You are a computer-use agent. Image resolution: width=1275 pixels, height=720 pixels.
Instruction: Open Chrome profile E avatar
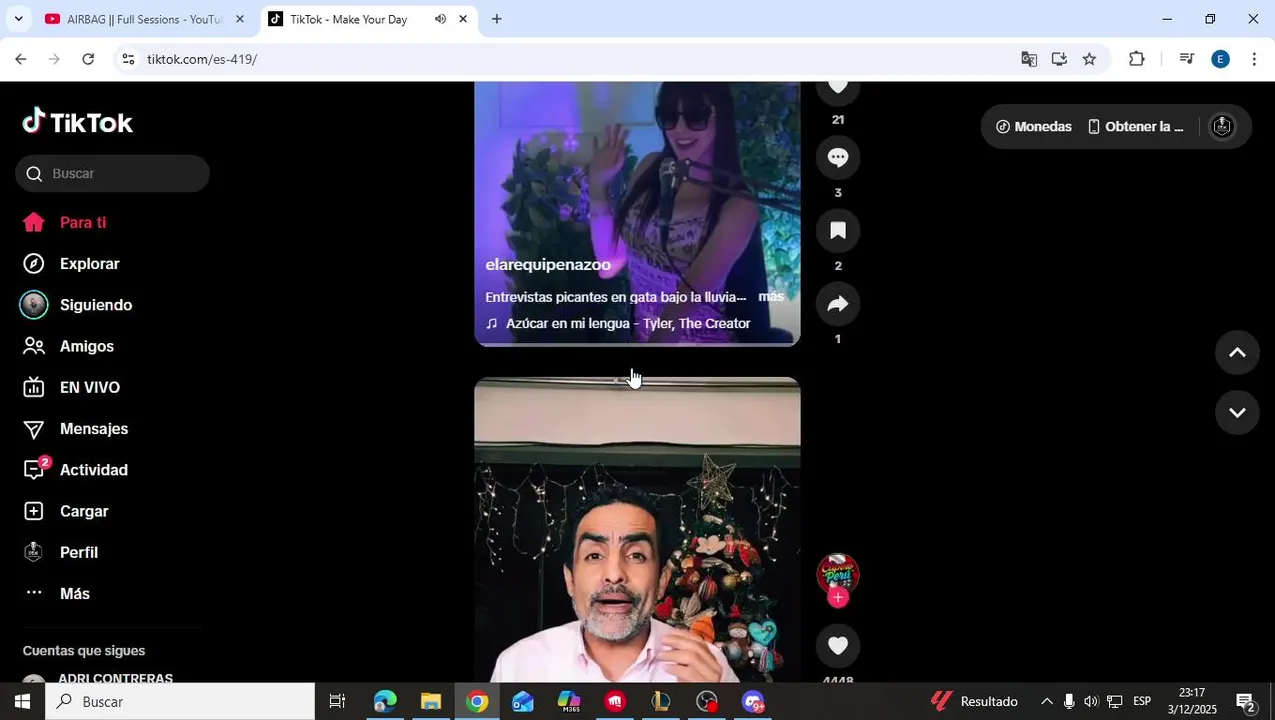tap(1220, 59)
